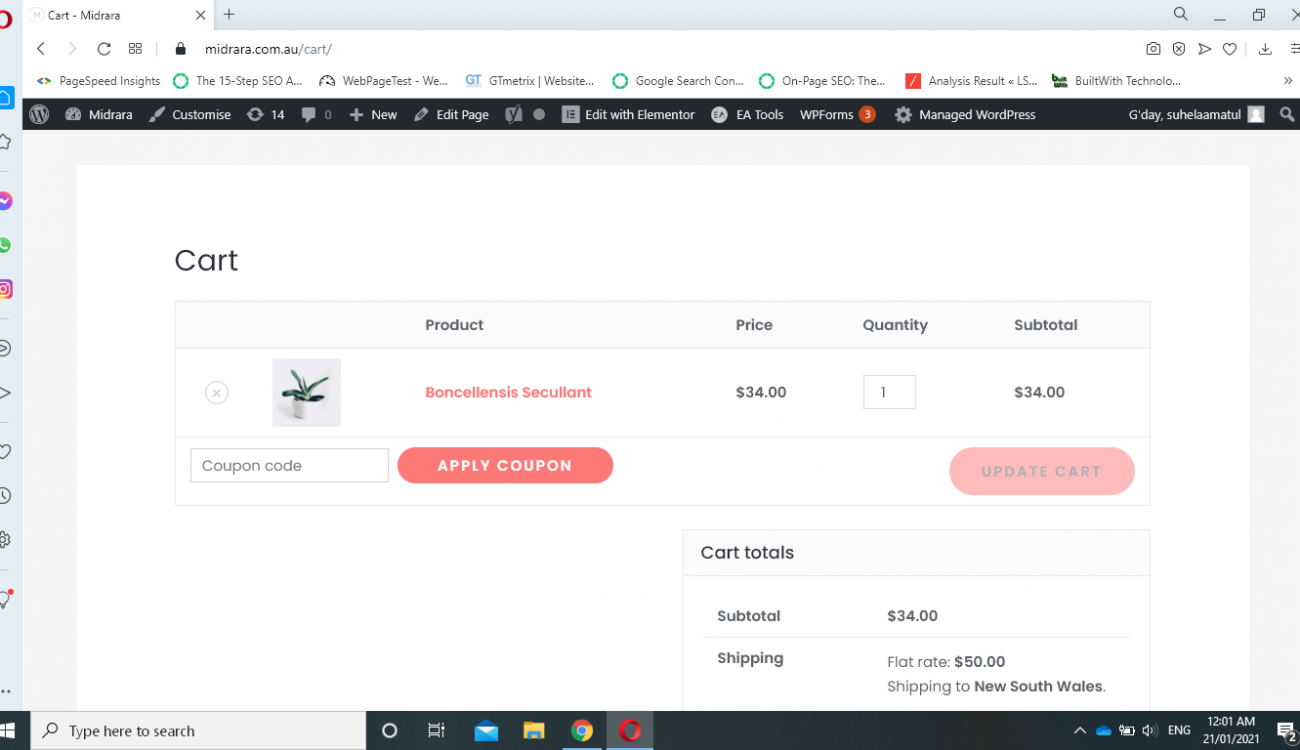This screenshot has height=750, width=1300.
Task: Show hidden system tray icons
Action: 1079,731
